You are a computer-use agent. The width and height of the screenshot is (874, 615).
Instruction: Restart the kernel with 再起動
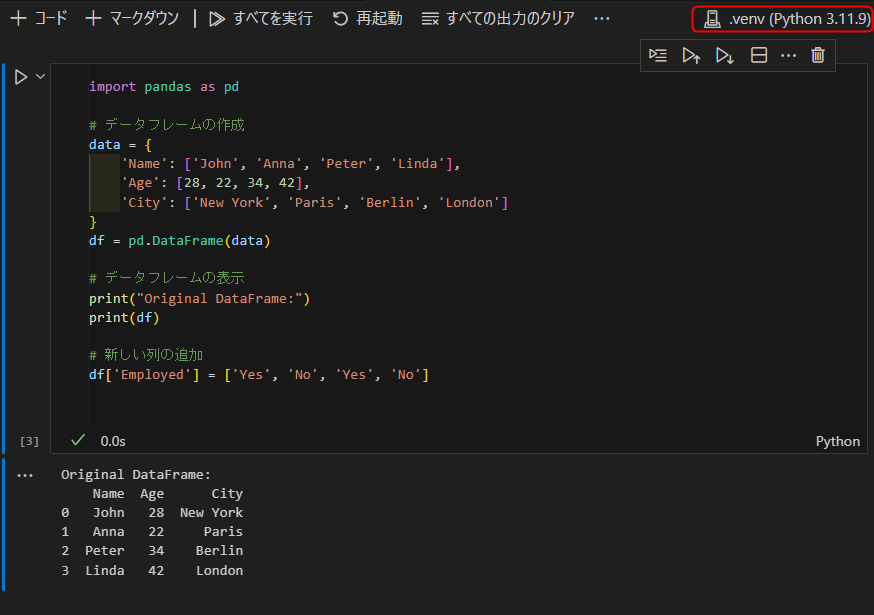tap(367, 18)
